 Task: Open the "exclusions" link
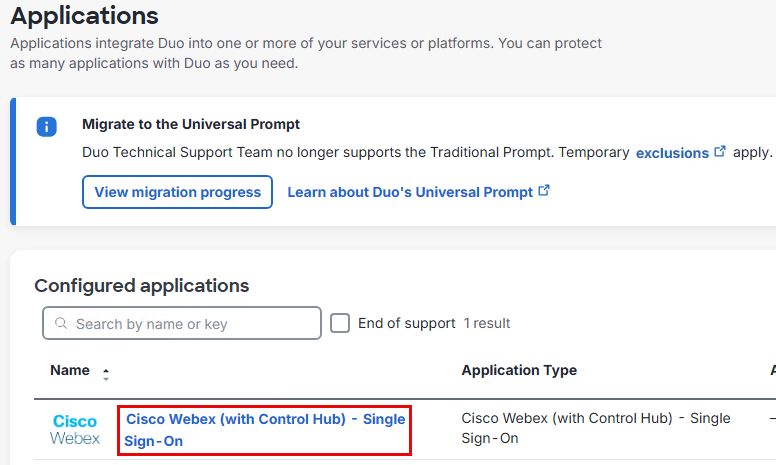pos(672,153)
